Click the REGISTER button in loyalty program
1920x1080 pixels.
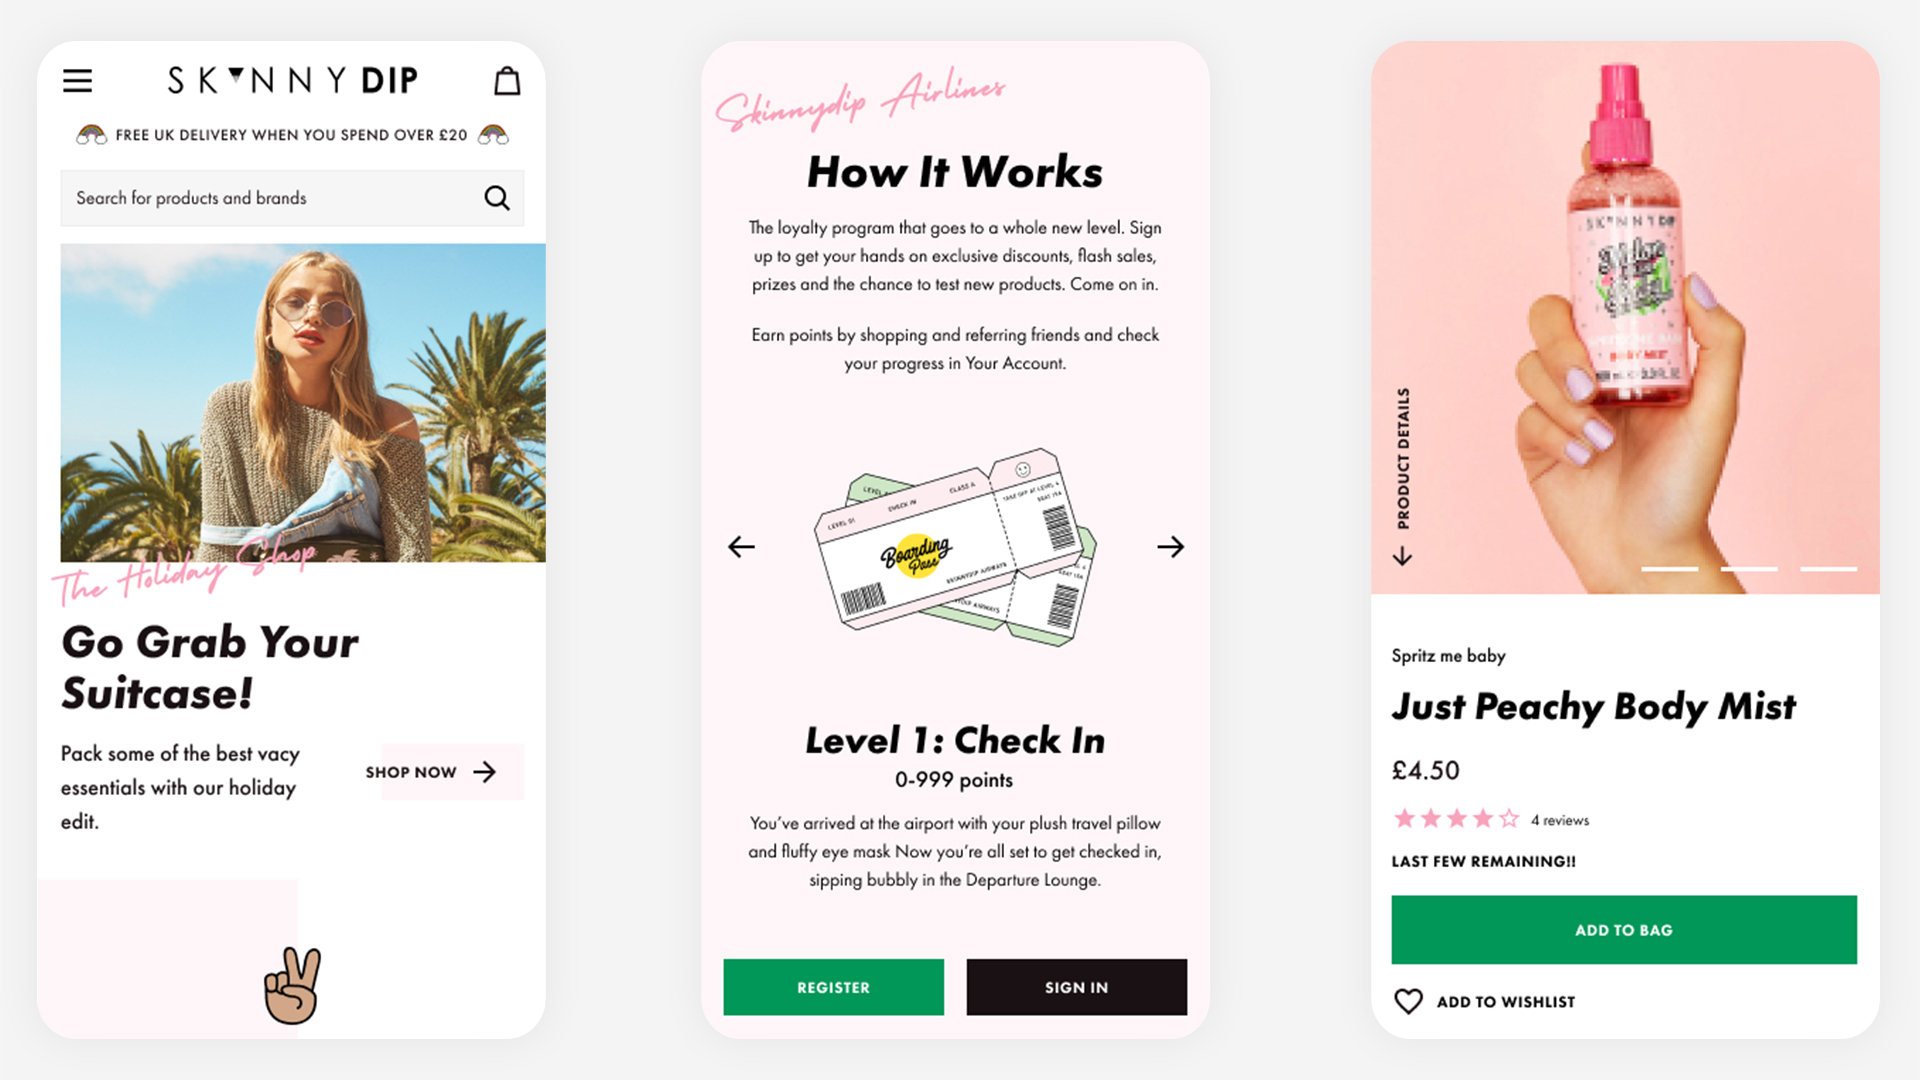831,986
